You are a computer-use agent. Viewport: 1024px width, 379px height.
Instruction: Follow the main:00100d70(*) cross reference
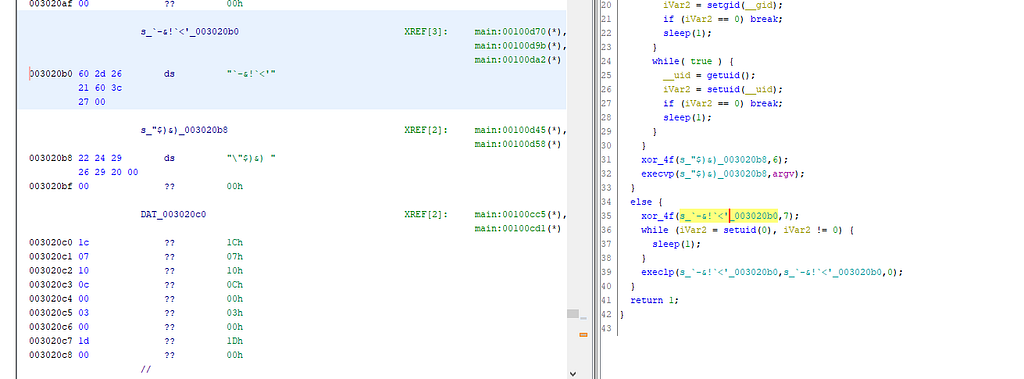[x=521, y=31]
